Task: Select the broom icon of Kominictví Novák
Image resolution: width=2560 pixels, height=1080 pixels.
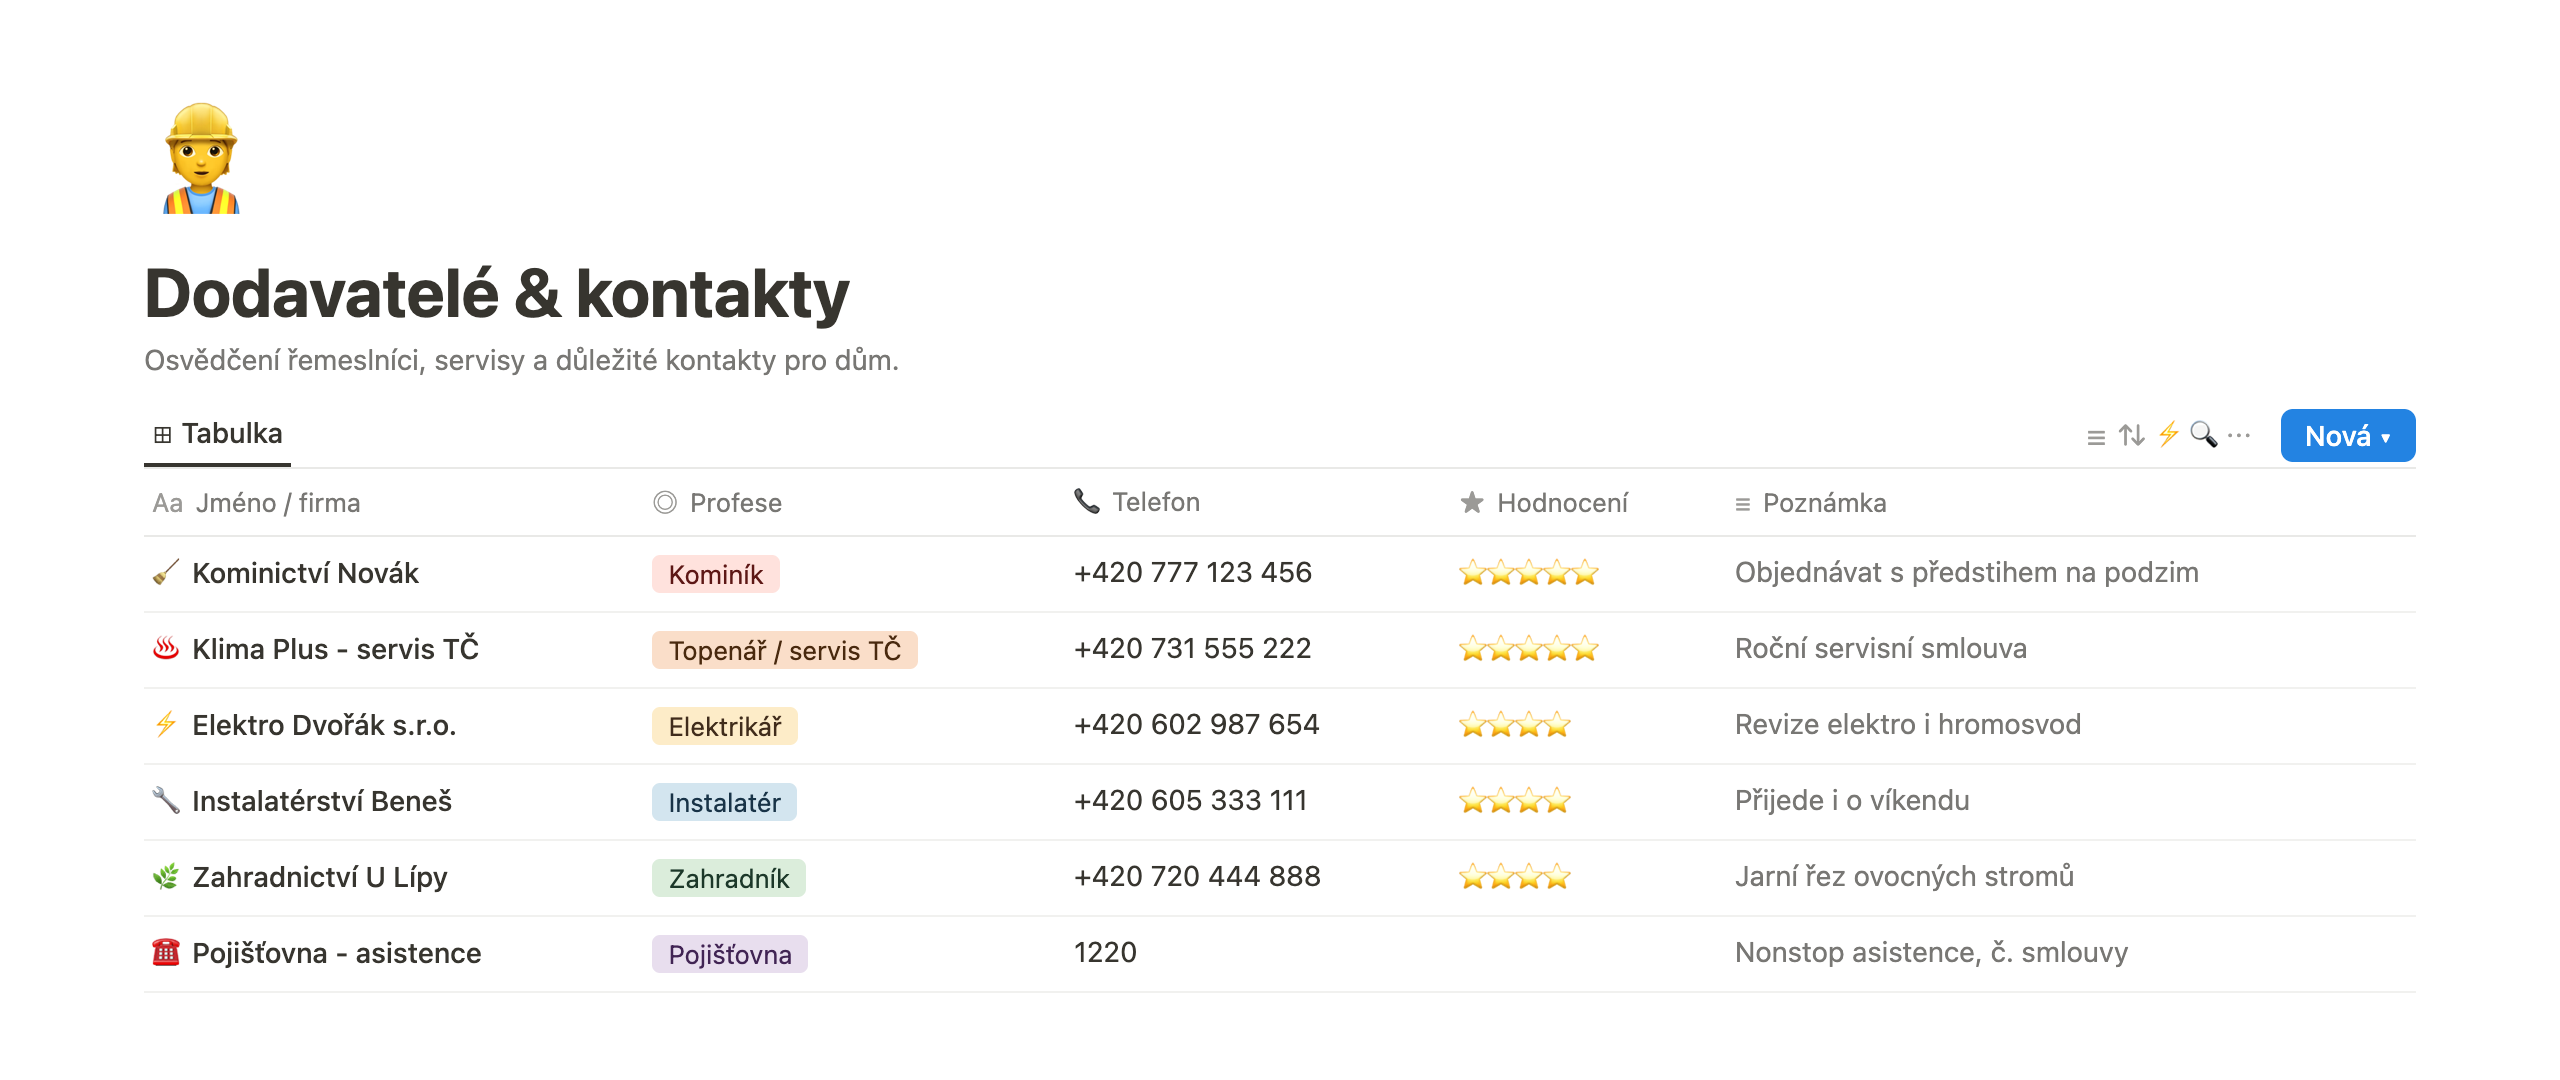Action: coord(166,573)
